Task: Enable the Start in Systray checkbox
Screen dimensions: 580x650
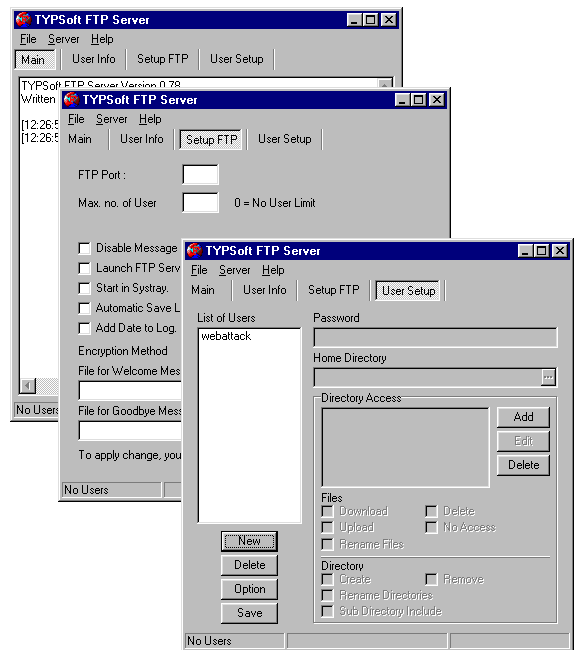Action: (x=84, y=288)
